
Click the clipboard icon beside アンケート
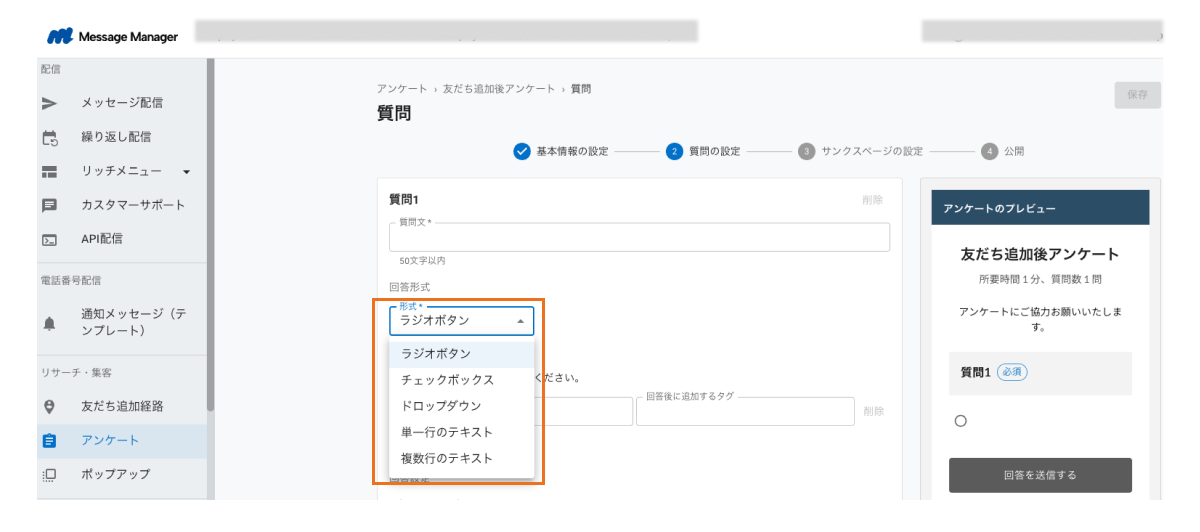click(x=49, y=440)
